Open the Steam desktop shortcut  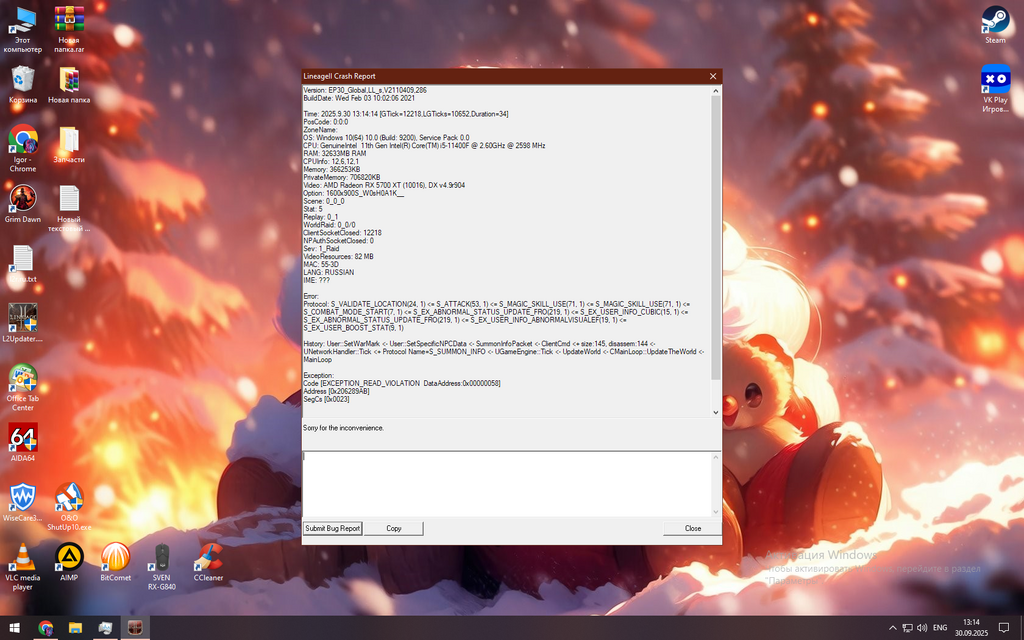click(x=995, y=22)
